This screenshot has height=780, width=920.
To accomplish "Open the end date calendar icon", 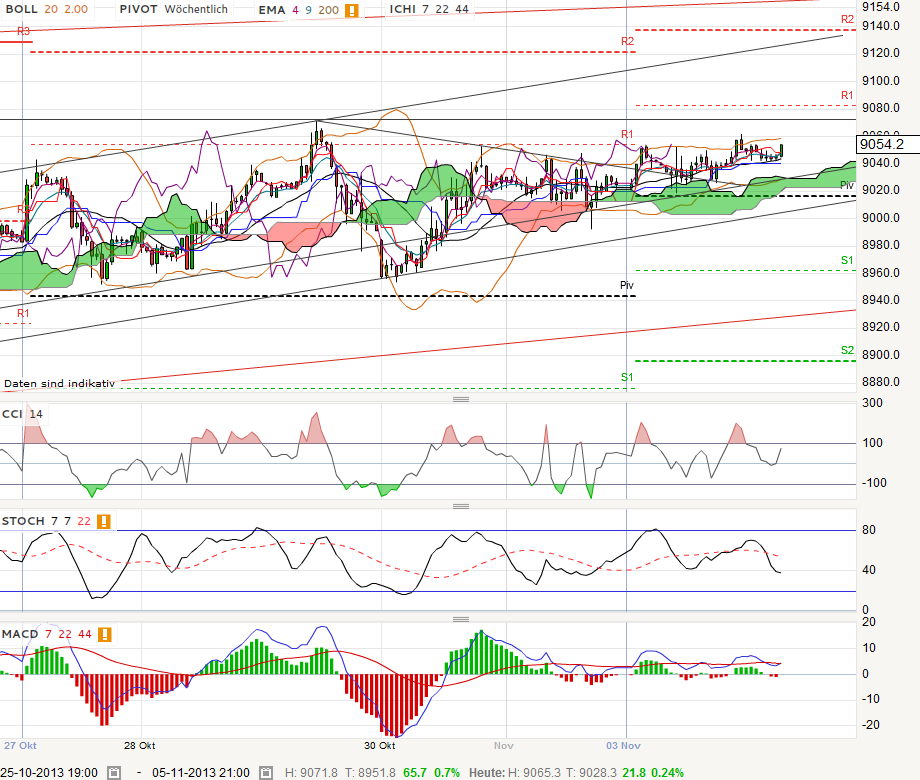I will click(x=266, y=772).
